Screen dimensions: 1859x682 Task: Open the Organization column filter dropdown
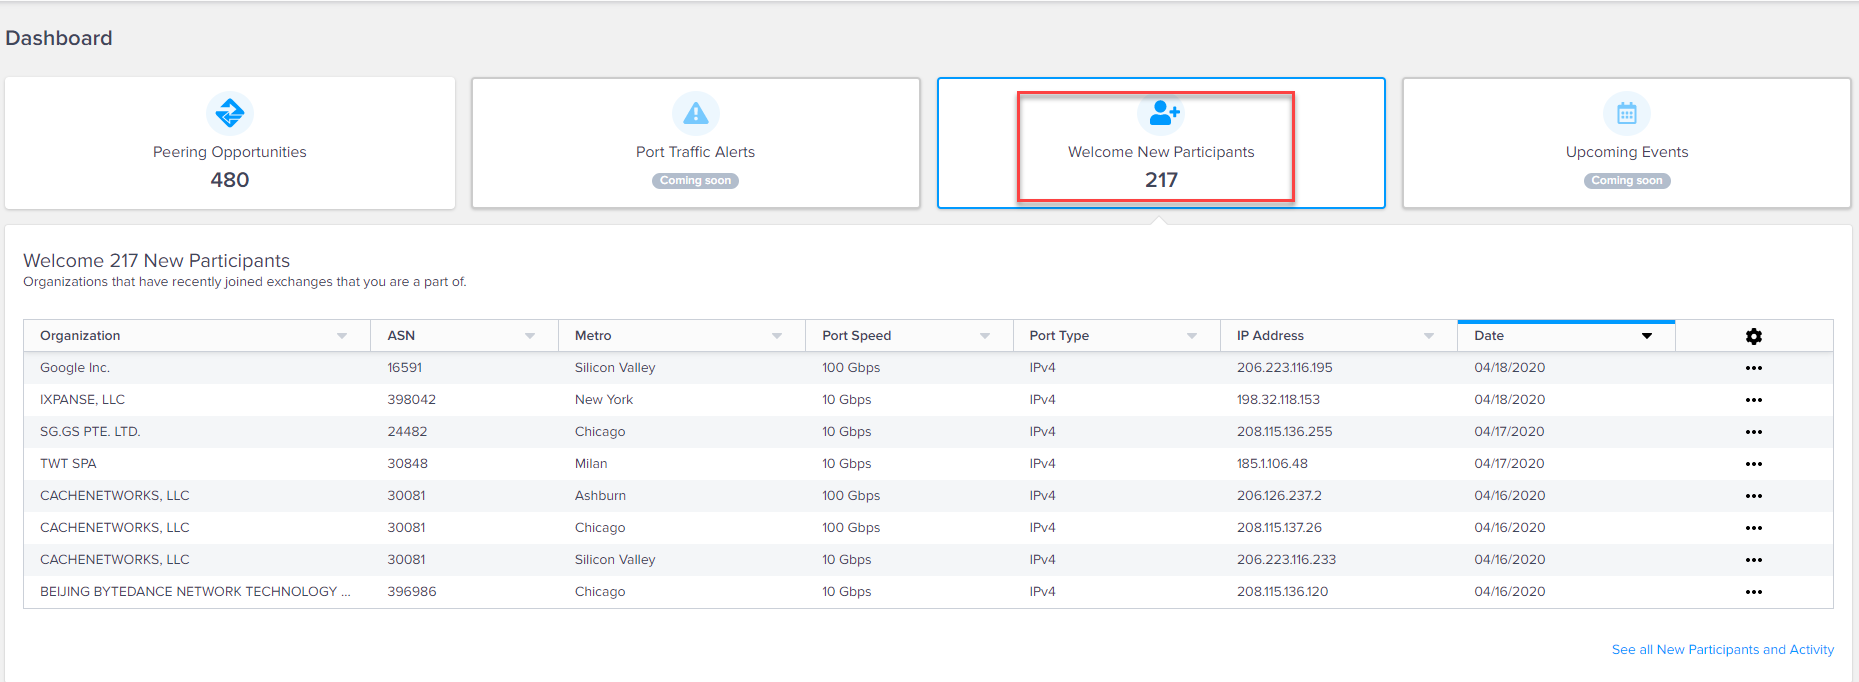point(342,336)
